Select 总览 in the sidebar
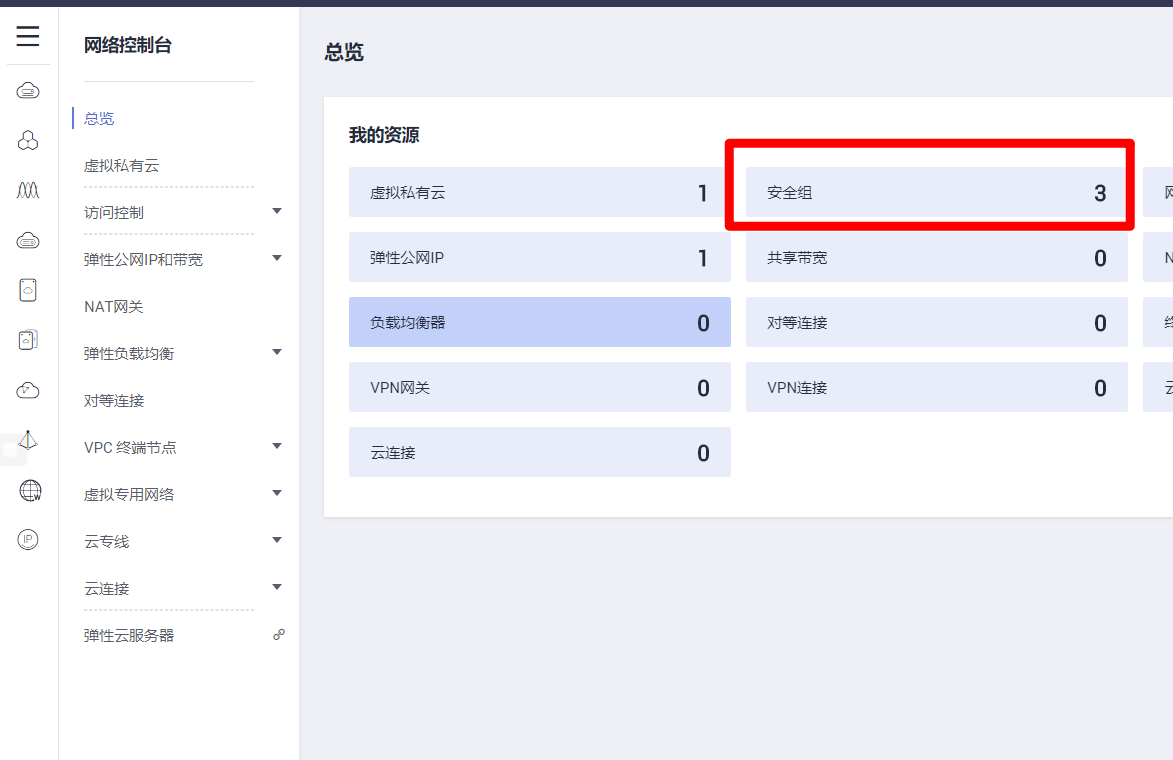1173x760 pixels. (99, 118)
